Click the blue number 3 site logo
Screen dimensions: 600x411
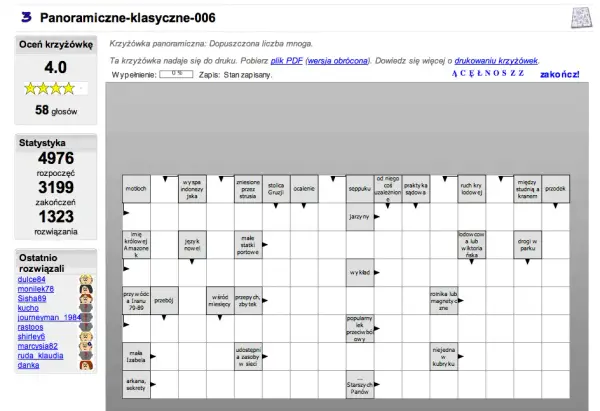(x=26, y=17)
